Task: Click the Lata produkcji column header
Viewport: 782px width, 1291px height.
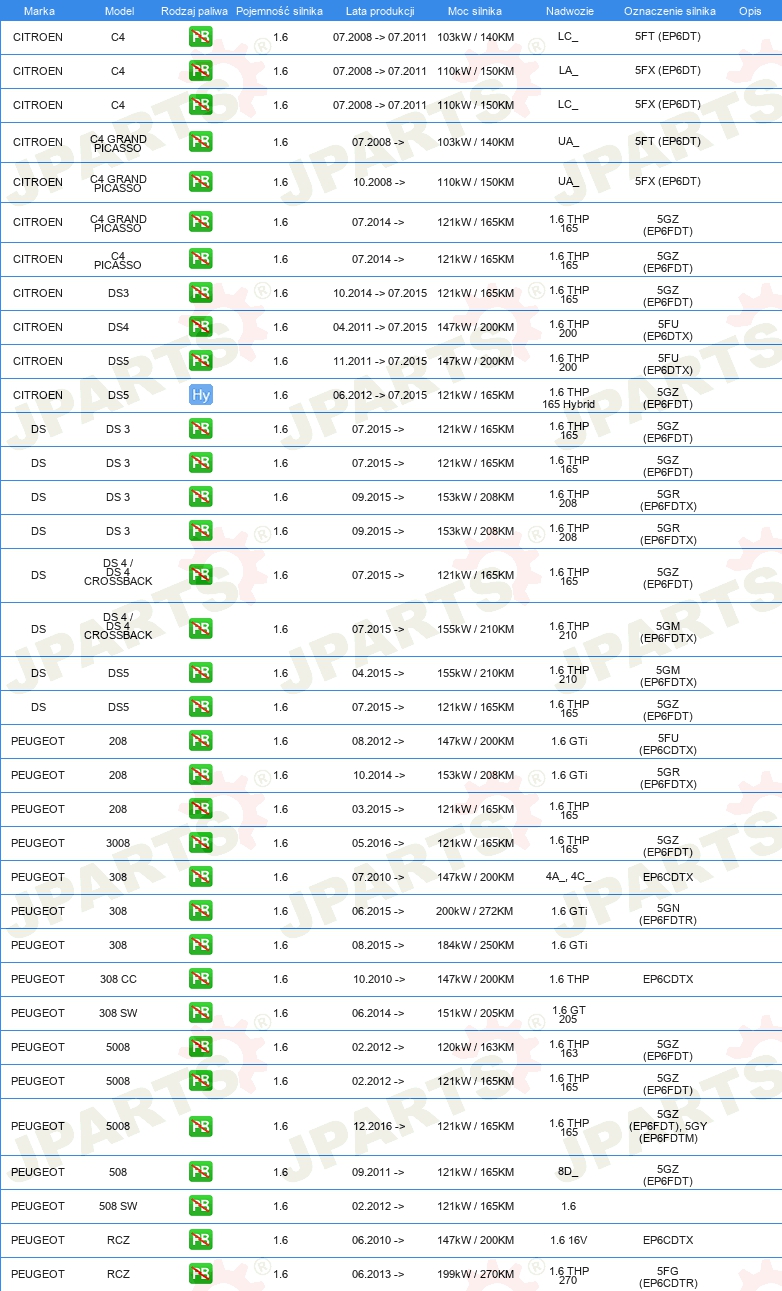Action: click(380, 10)
